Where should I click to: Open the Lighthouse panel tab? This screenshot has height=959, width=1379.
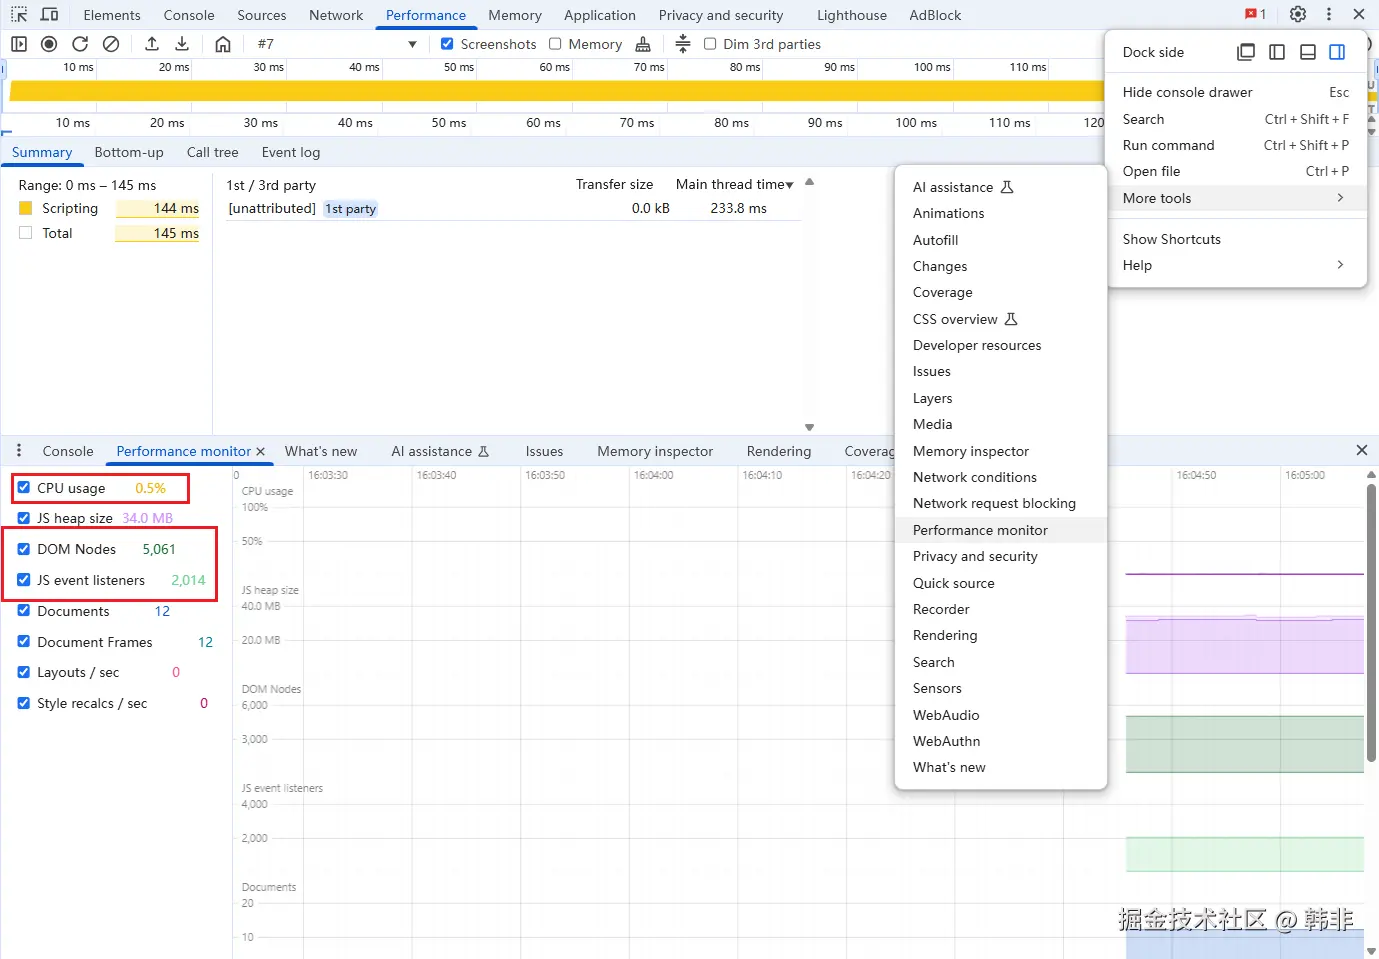point(851,15)
